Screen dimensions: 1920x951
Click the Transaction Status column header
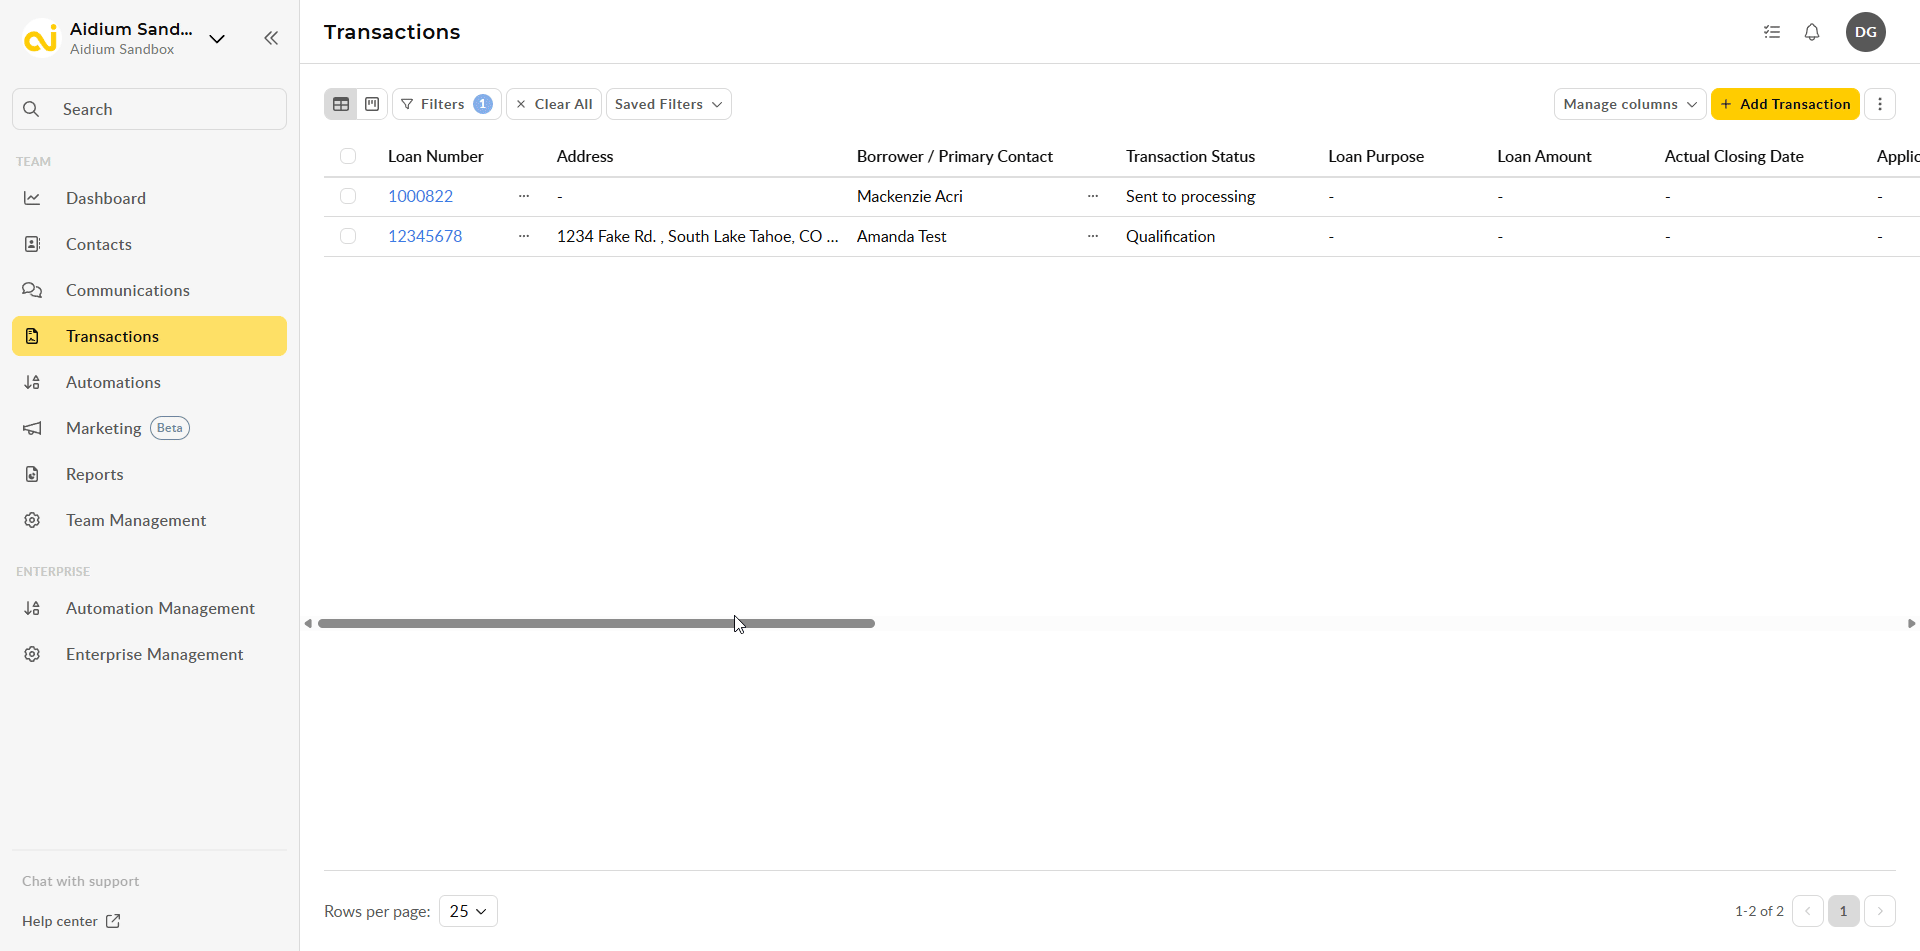pyautogui.click(x=1190, y=156)
